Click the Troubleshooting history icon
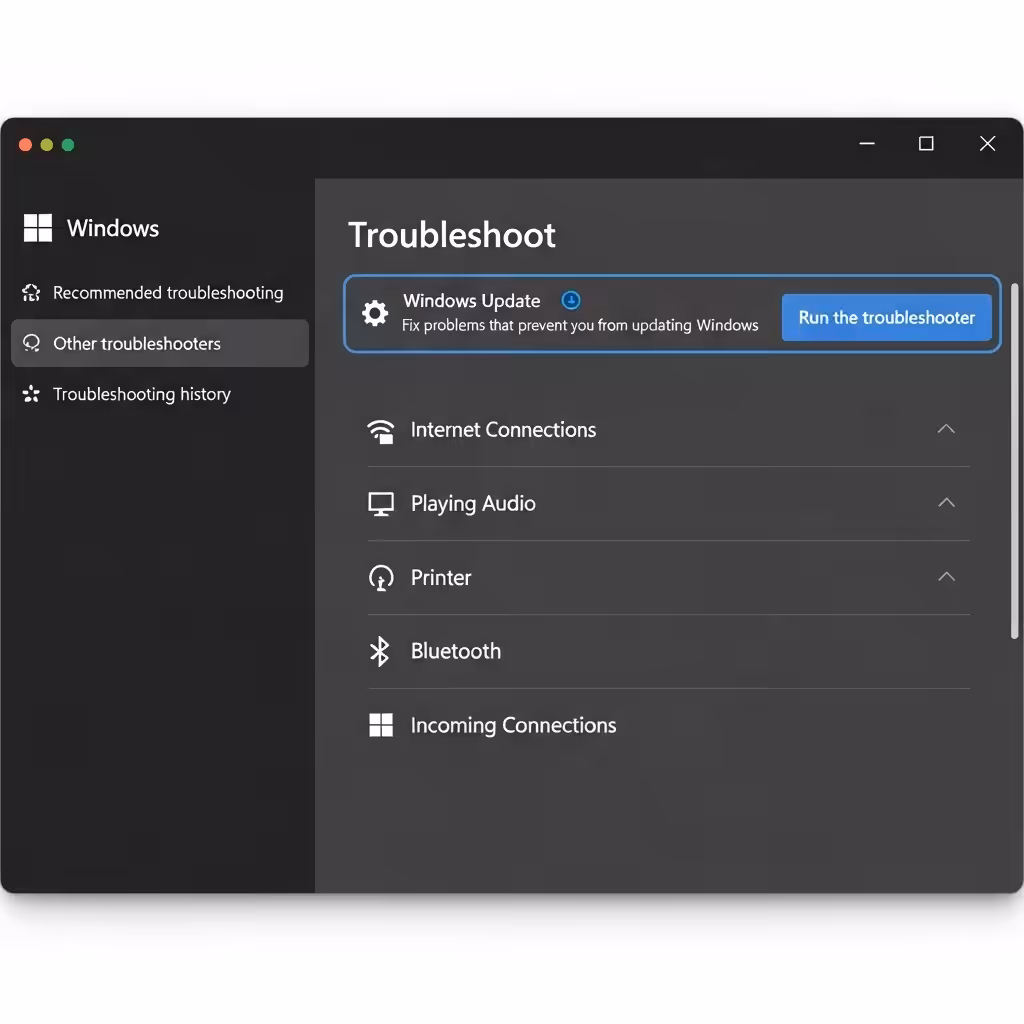This screenshot has width=1024, height=1024. coord(31,394)
